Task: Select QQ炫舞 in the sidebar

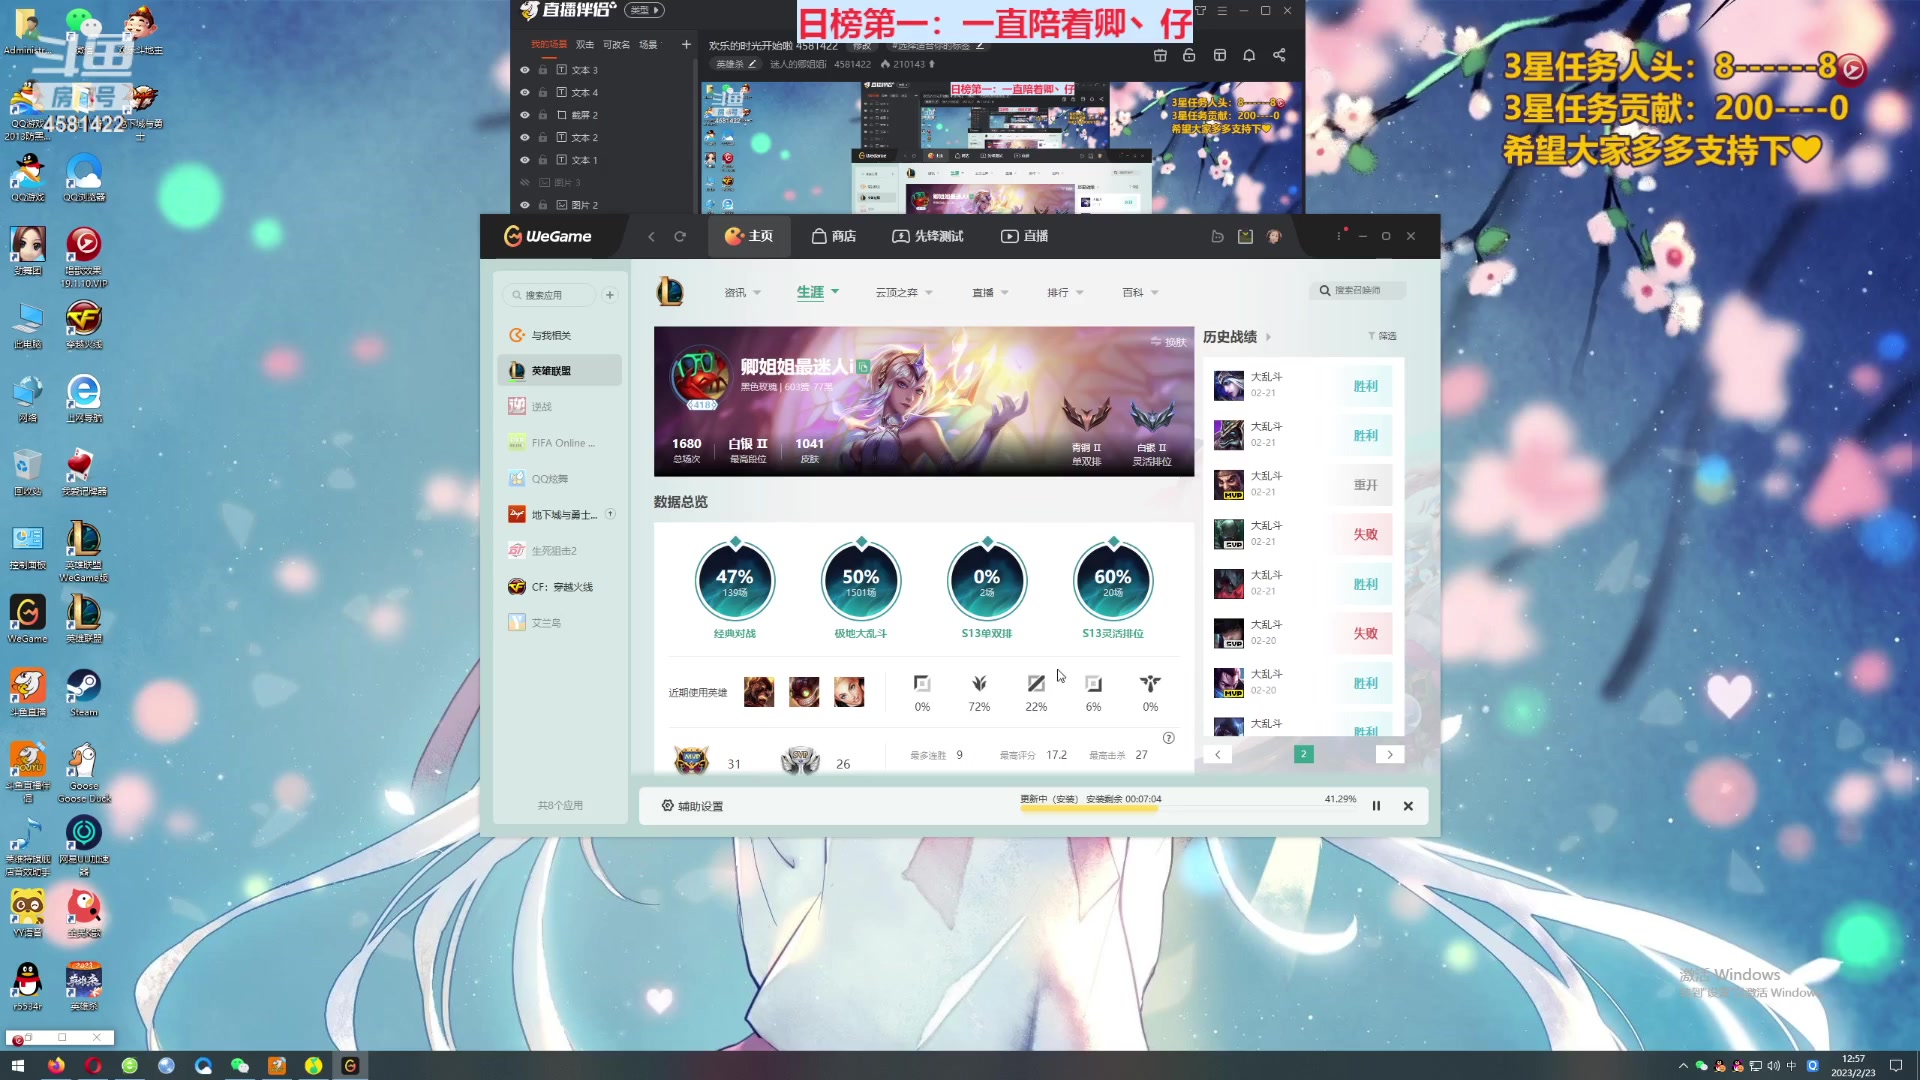Action: point(559,479)
